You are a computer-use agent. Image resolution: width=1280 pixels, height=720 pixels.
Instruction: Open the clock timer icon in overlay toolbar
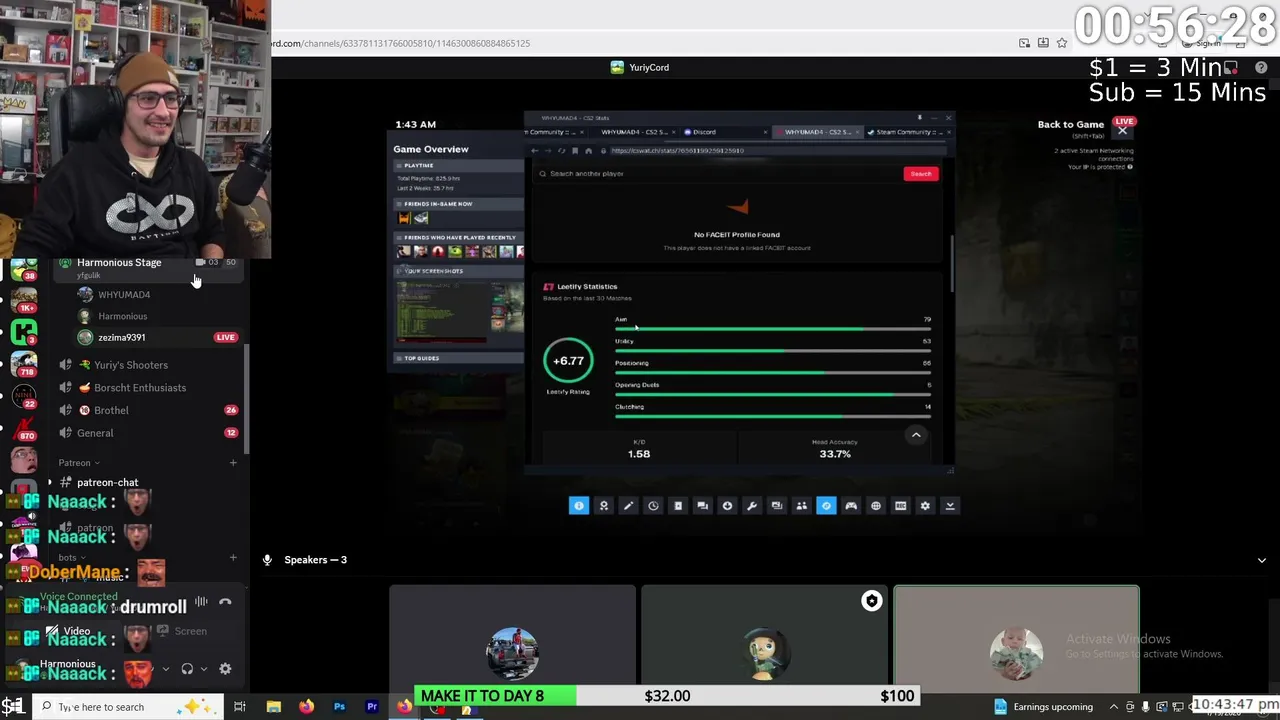653,506
